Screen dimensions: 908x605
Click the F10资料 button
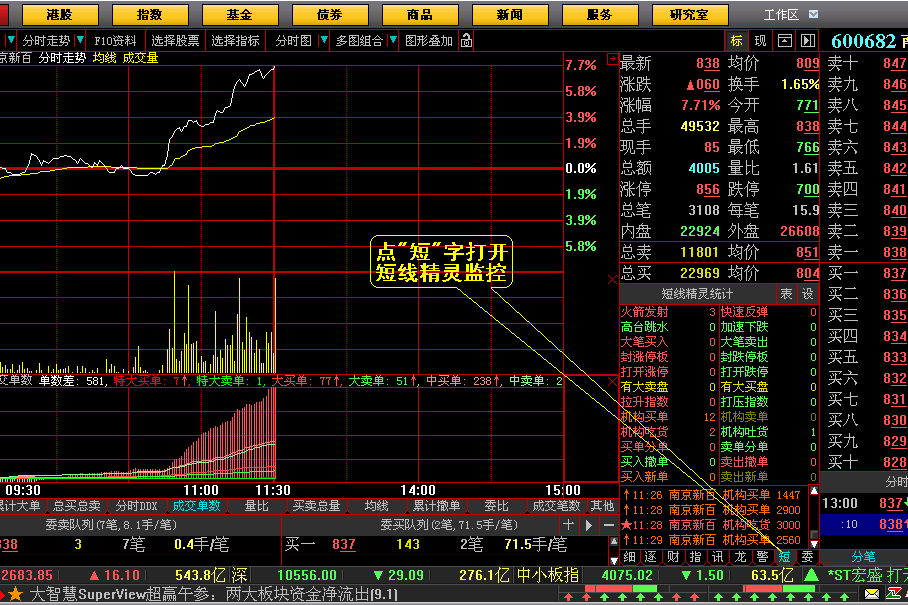[115, 41]
